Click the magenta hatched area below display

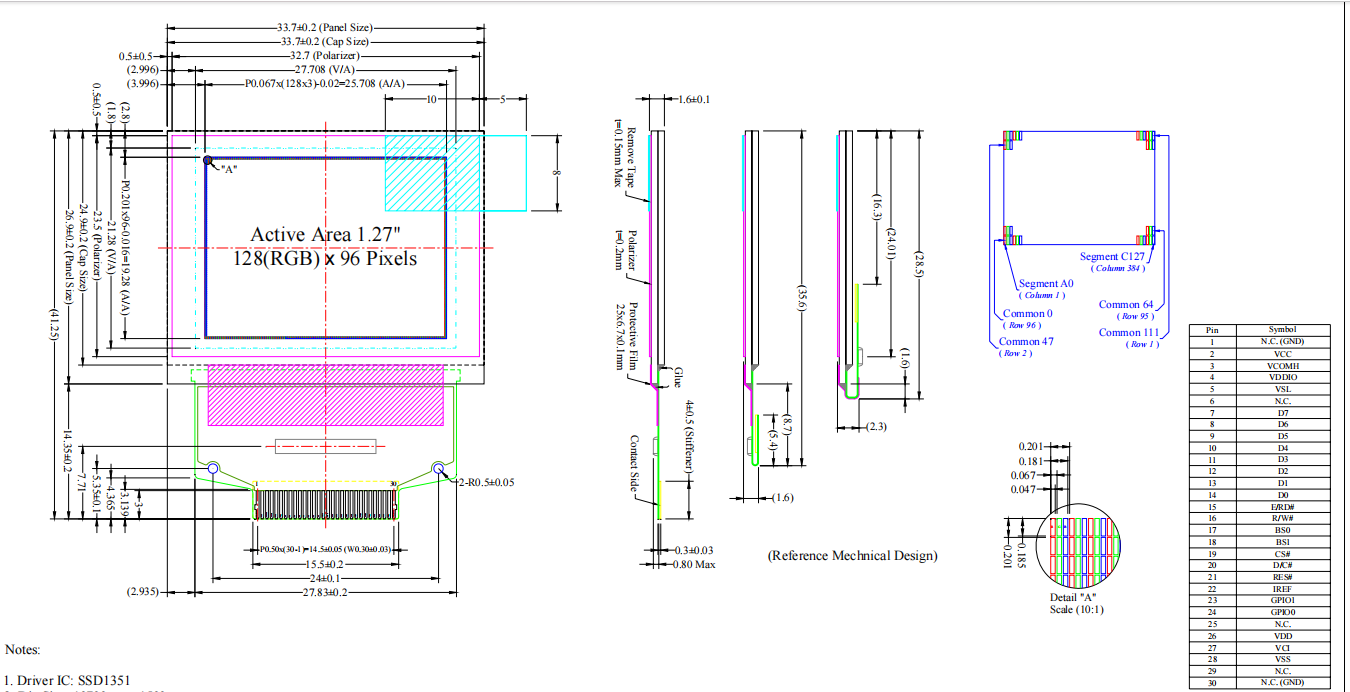tap(325, 393)
